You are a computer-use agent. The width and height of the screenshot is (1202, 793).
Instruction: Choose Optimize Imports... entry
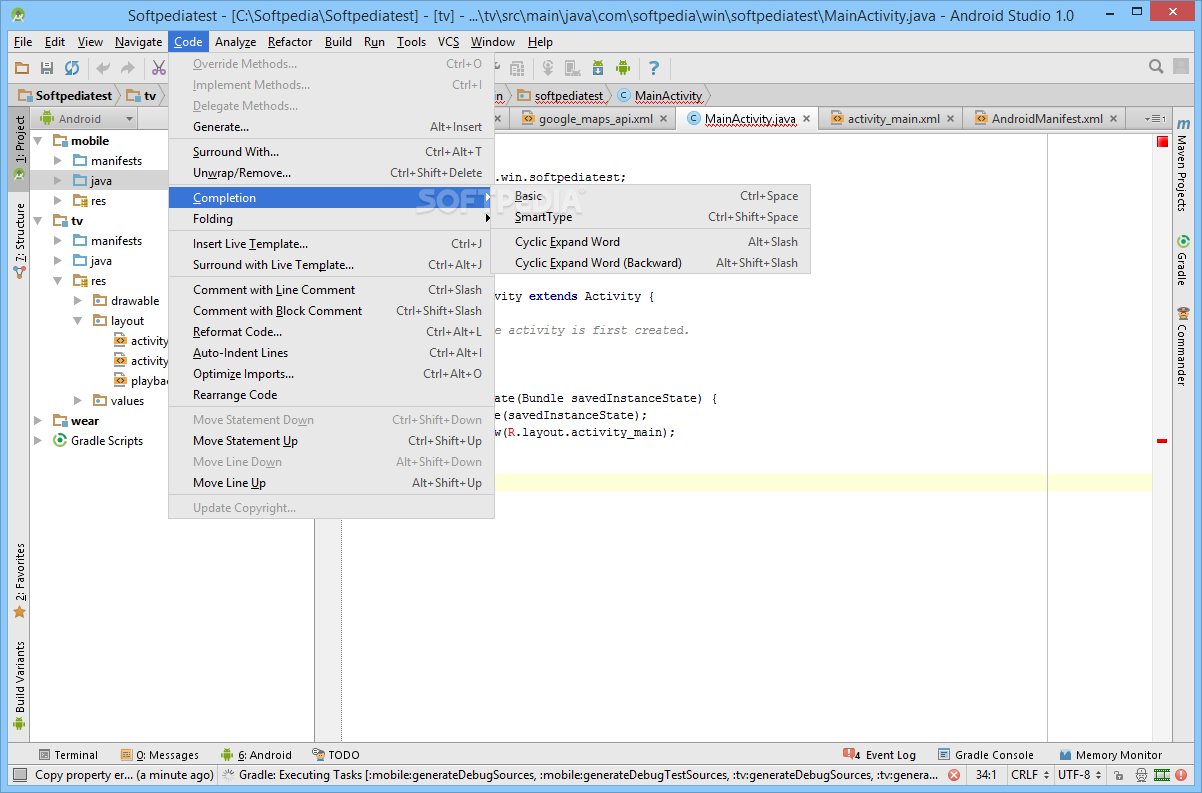pyautogui.click(x=331, y=374)
